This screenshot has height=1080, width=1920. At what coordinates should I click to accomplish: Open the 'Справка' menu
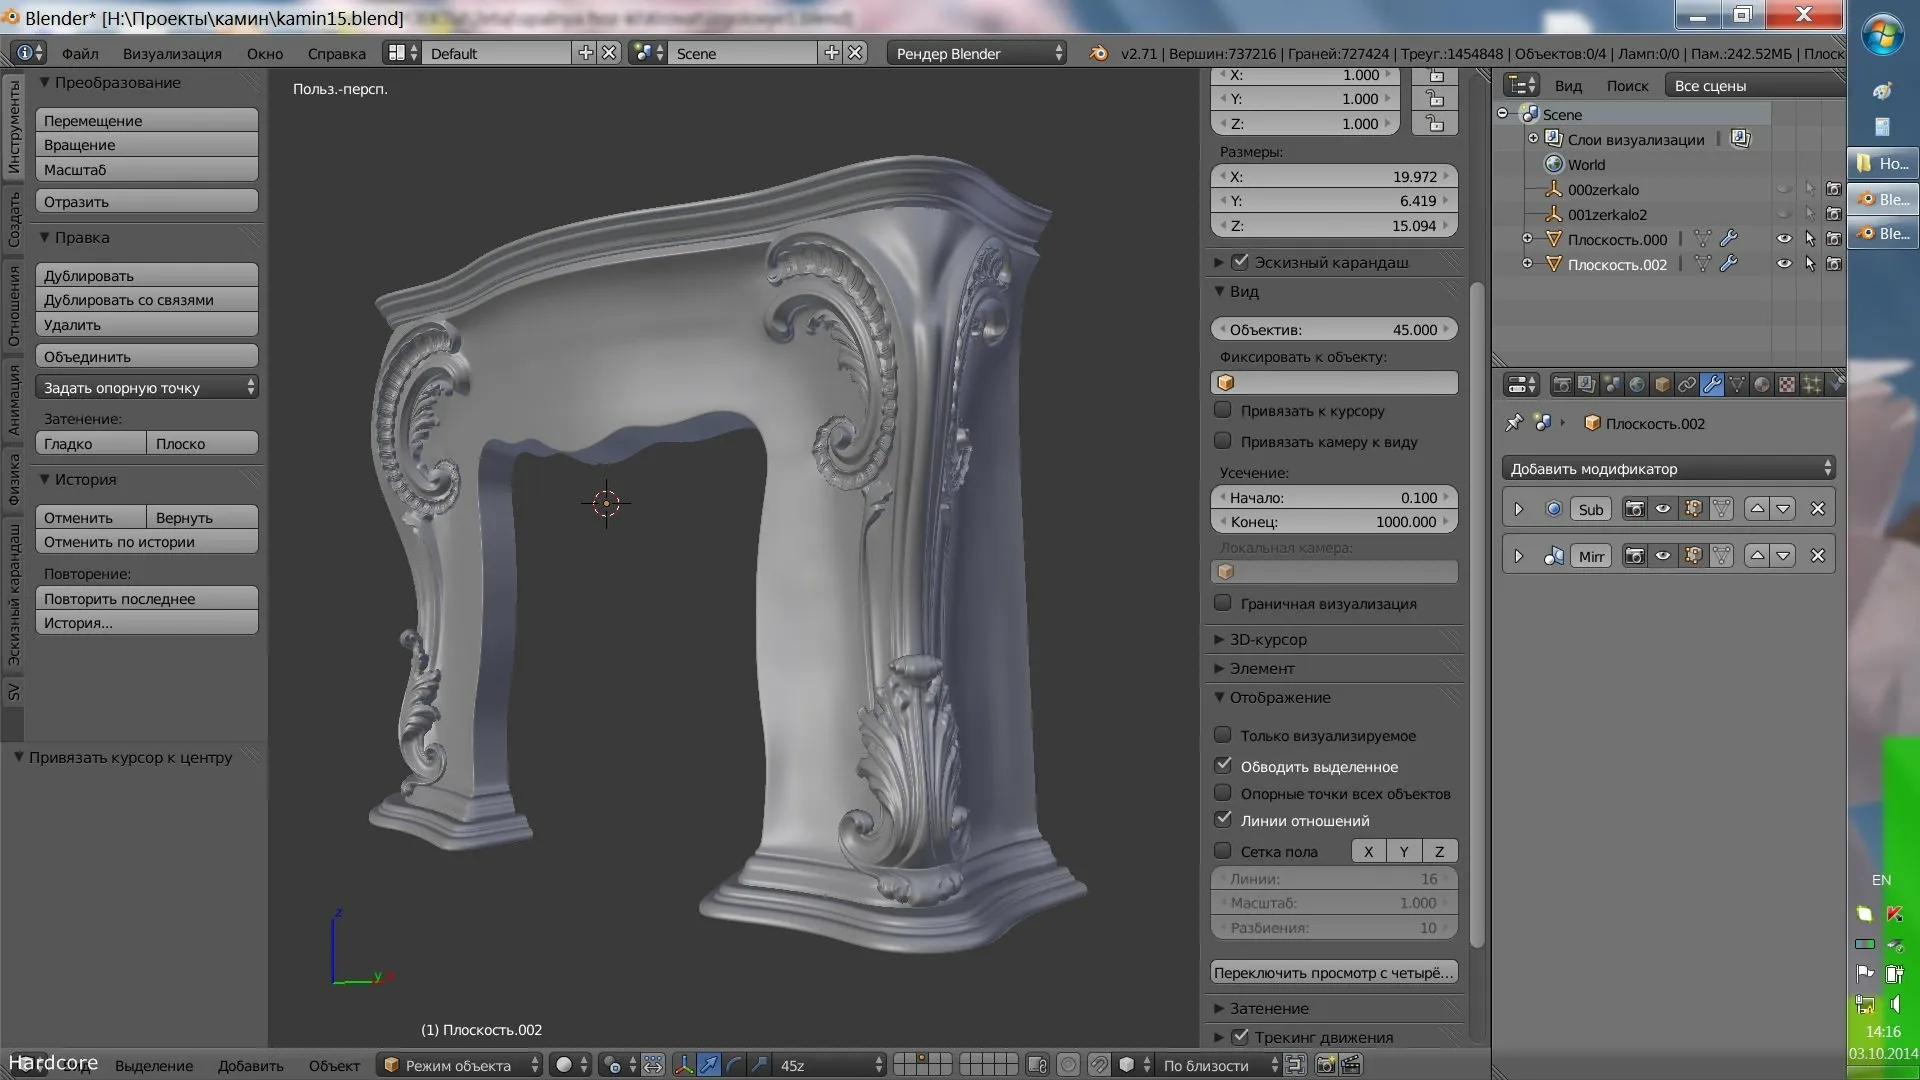pyautogui.click(x=336, y=53)
